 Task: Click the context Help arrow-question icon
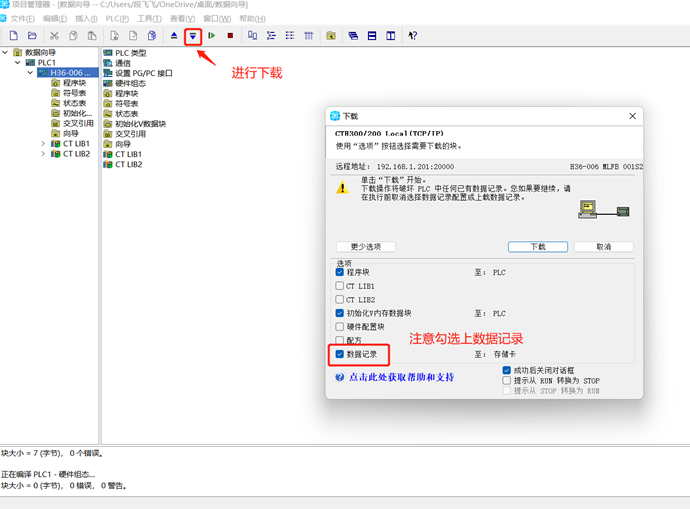click(412, 36)
